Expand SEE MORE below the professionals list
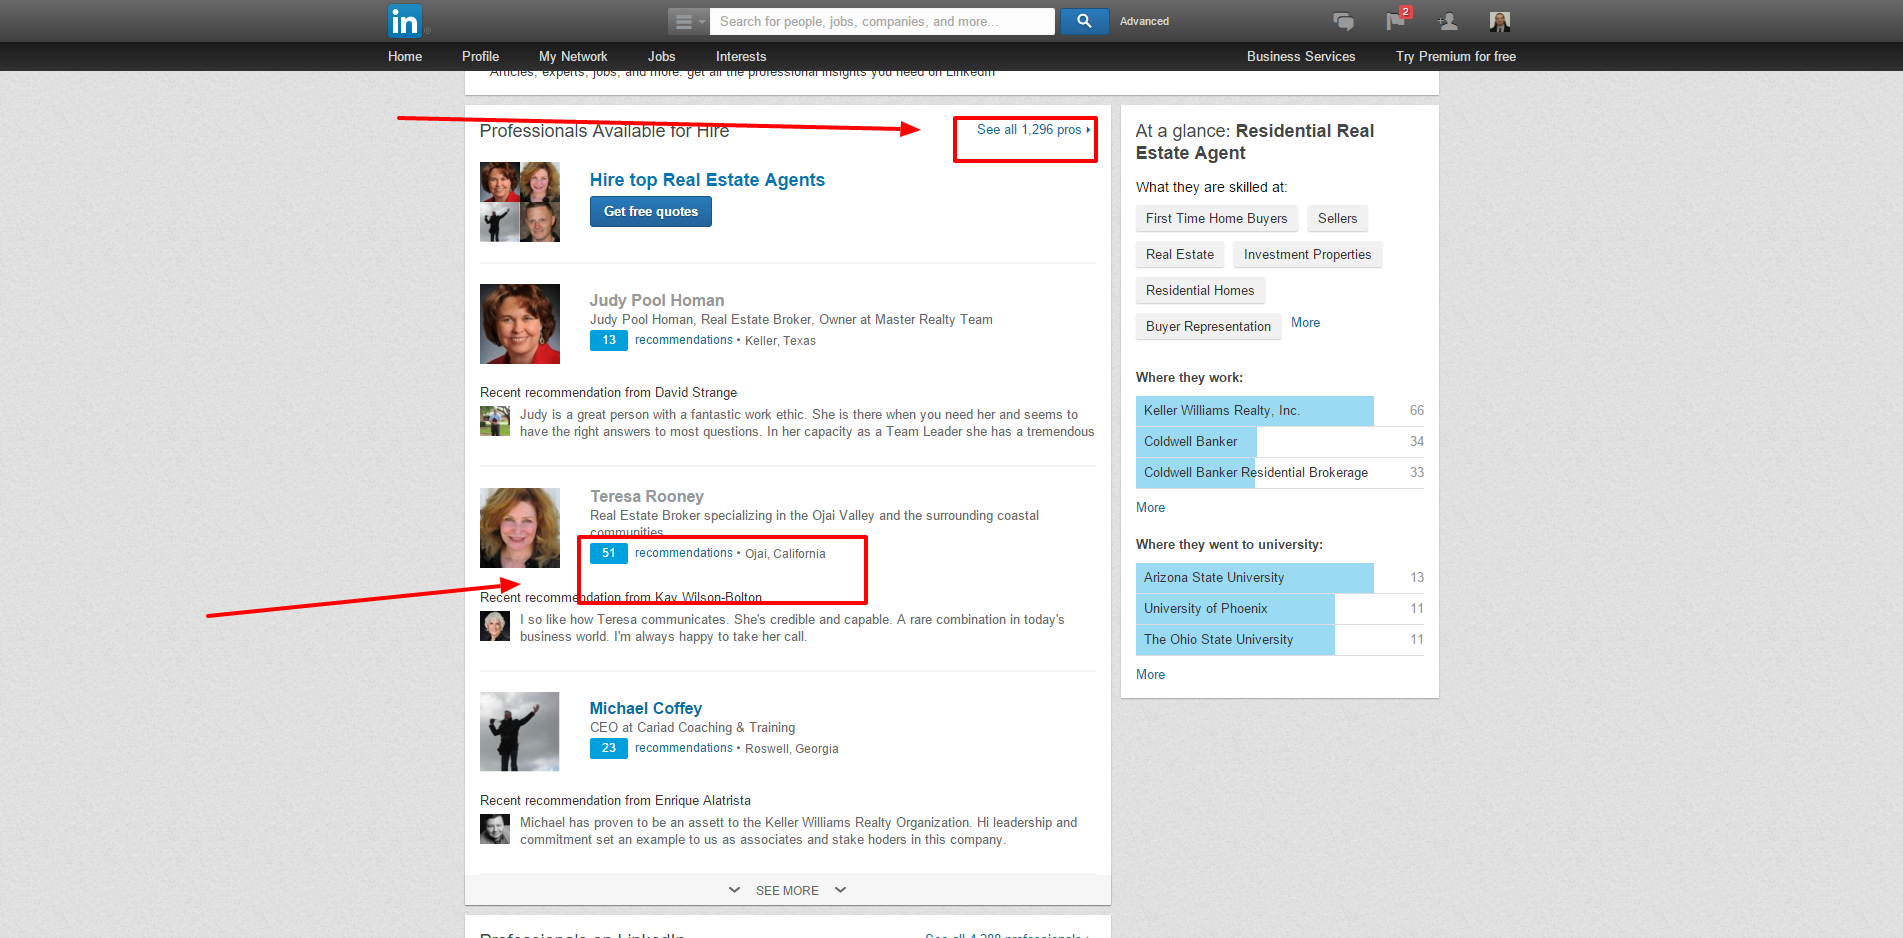The image size is (1903, 938). point(787,890)
